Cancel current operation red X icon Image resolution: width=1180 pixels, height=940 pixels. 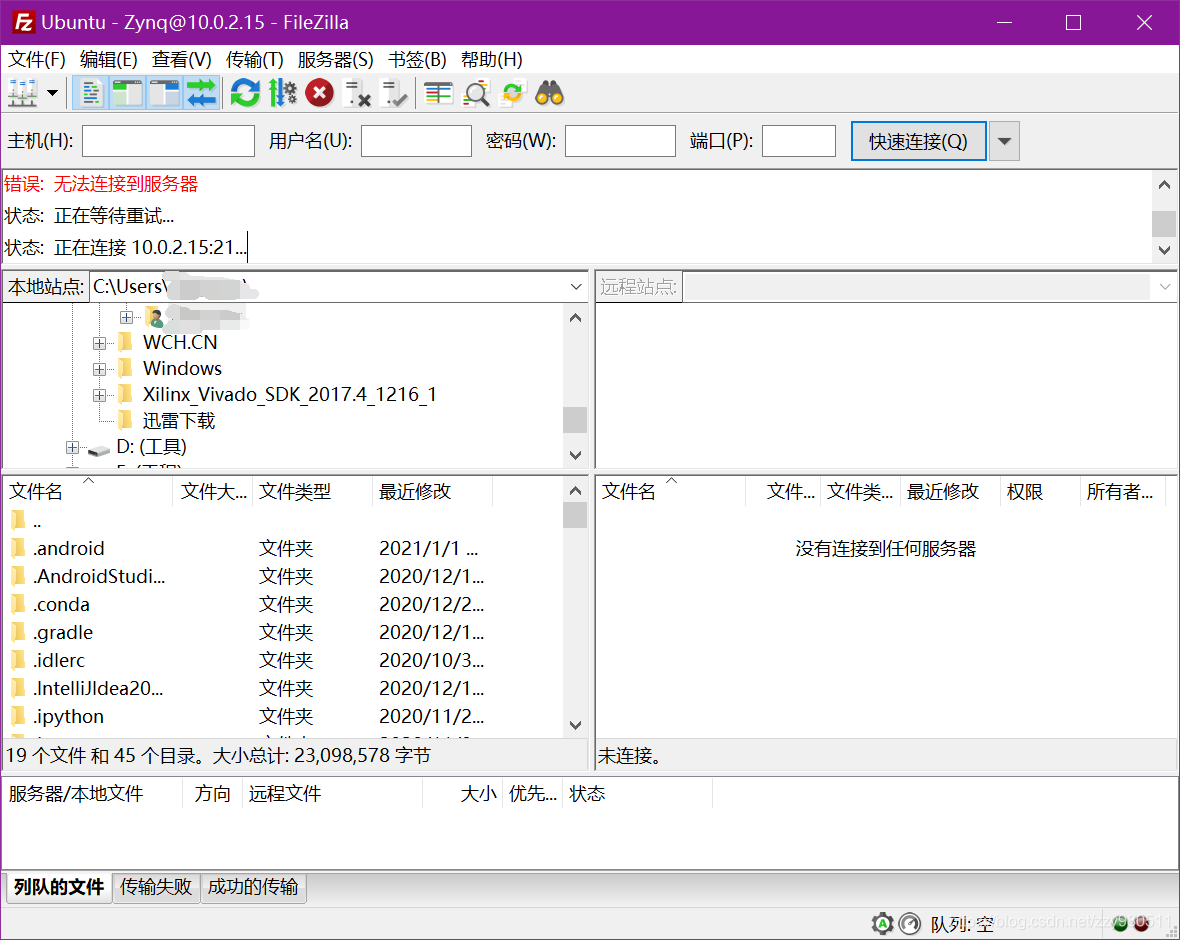319,93
